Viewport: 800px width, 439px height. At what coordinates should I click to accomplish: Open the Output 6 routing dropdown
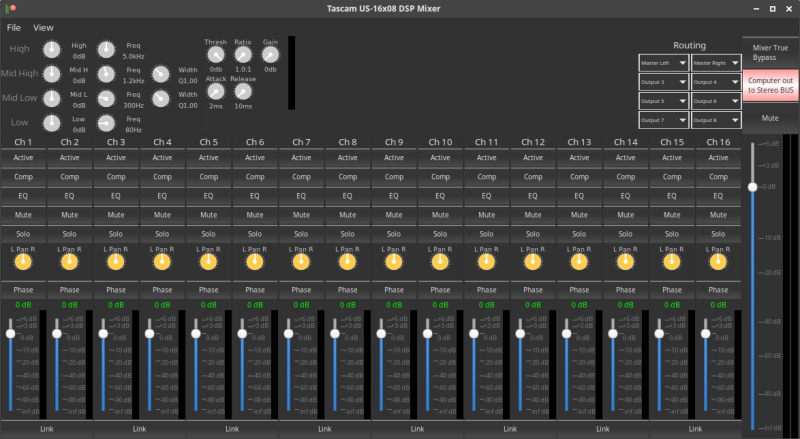[716, 101]
